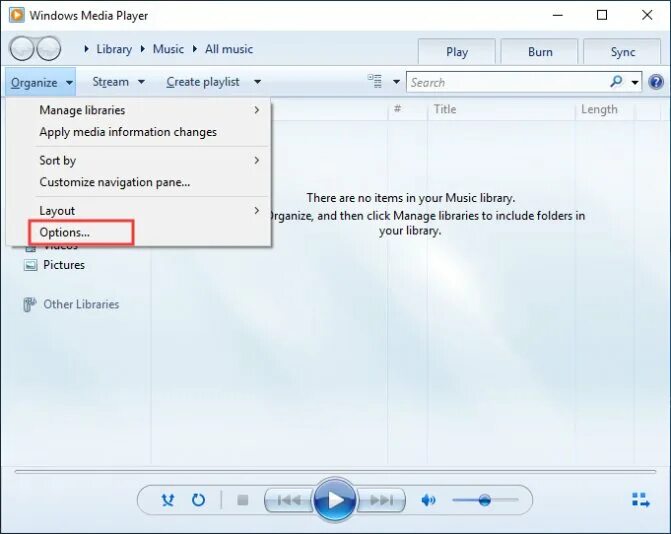Click the Windows Media Player title icon
Screen dimensions: 671x534
[17, 15]
